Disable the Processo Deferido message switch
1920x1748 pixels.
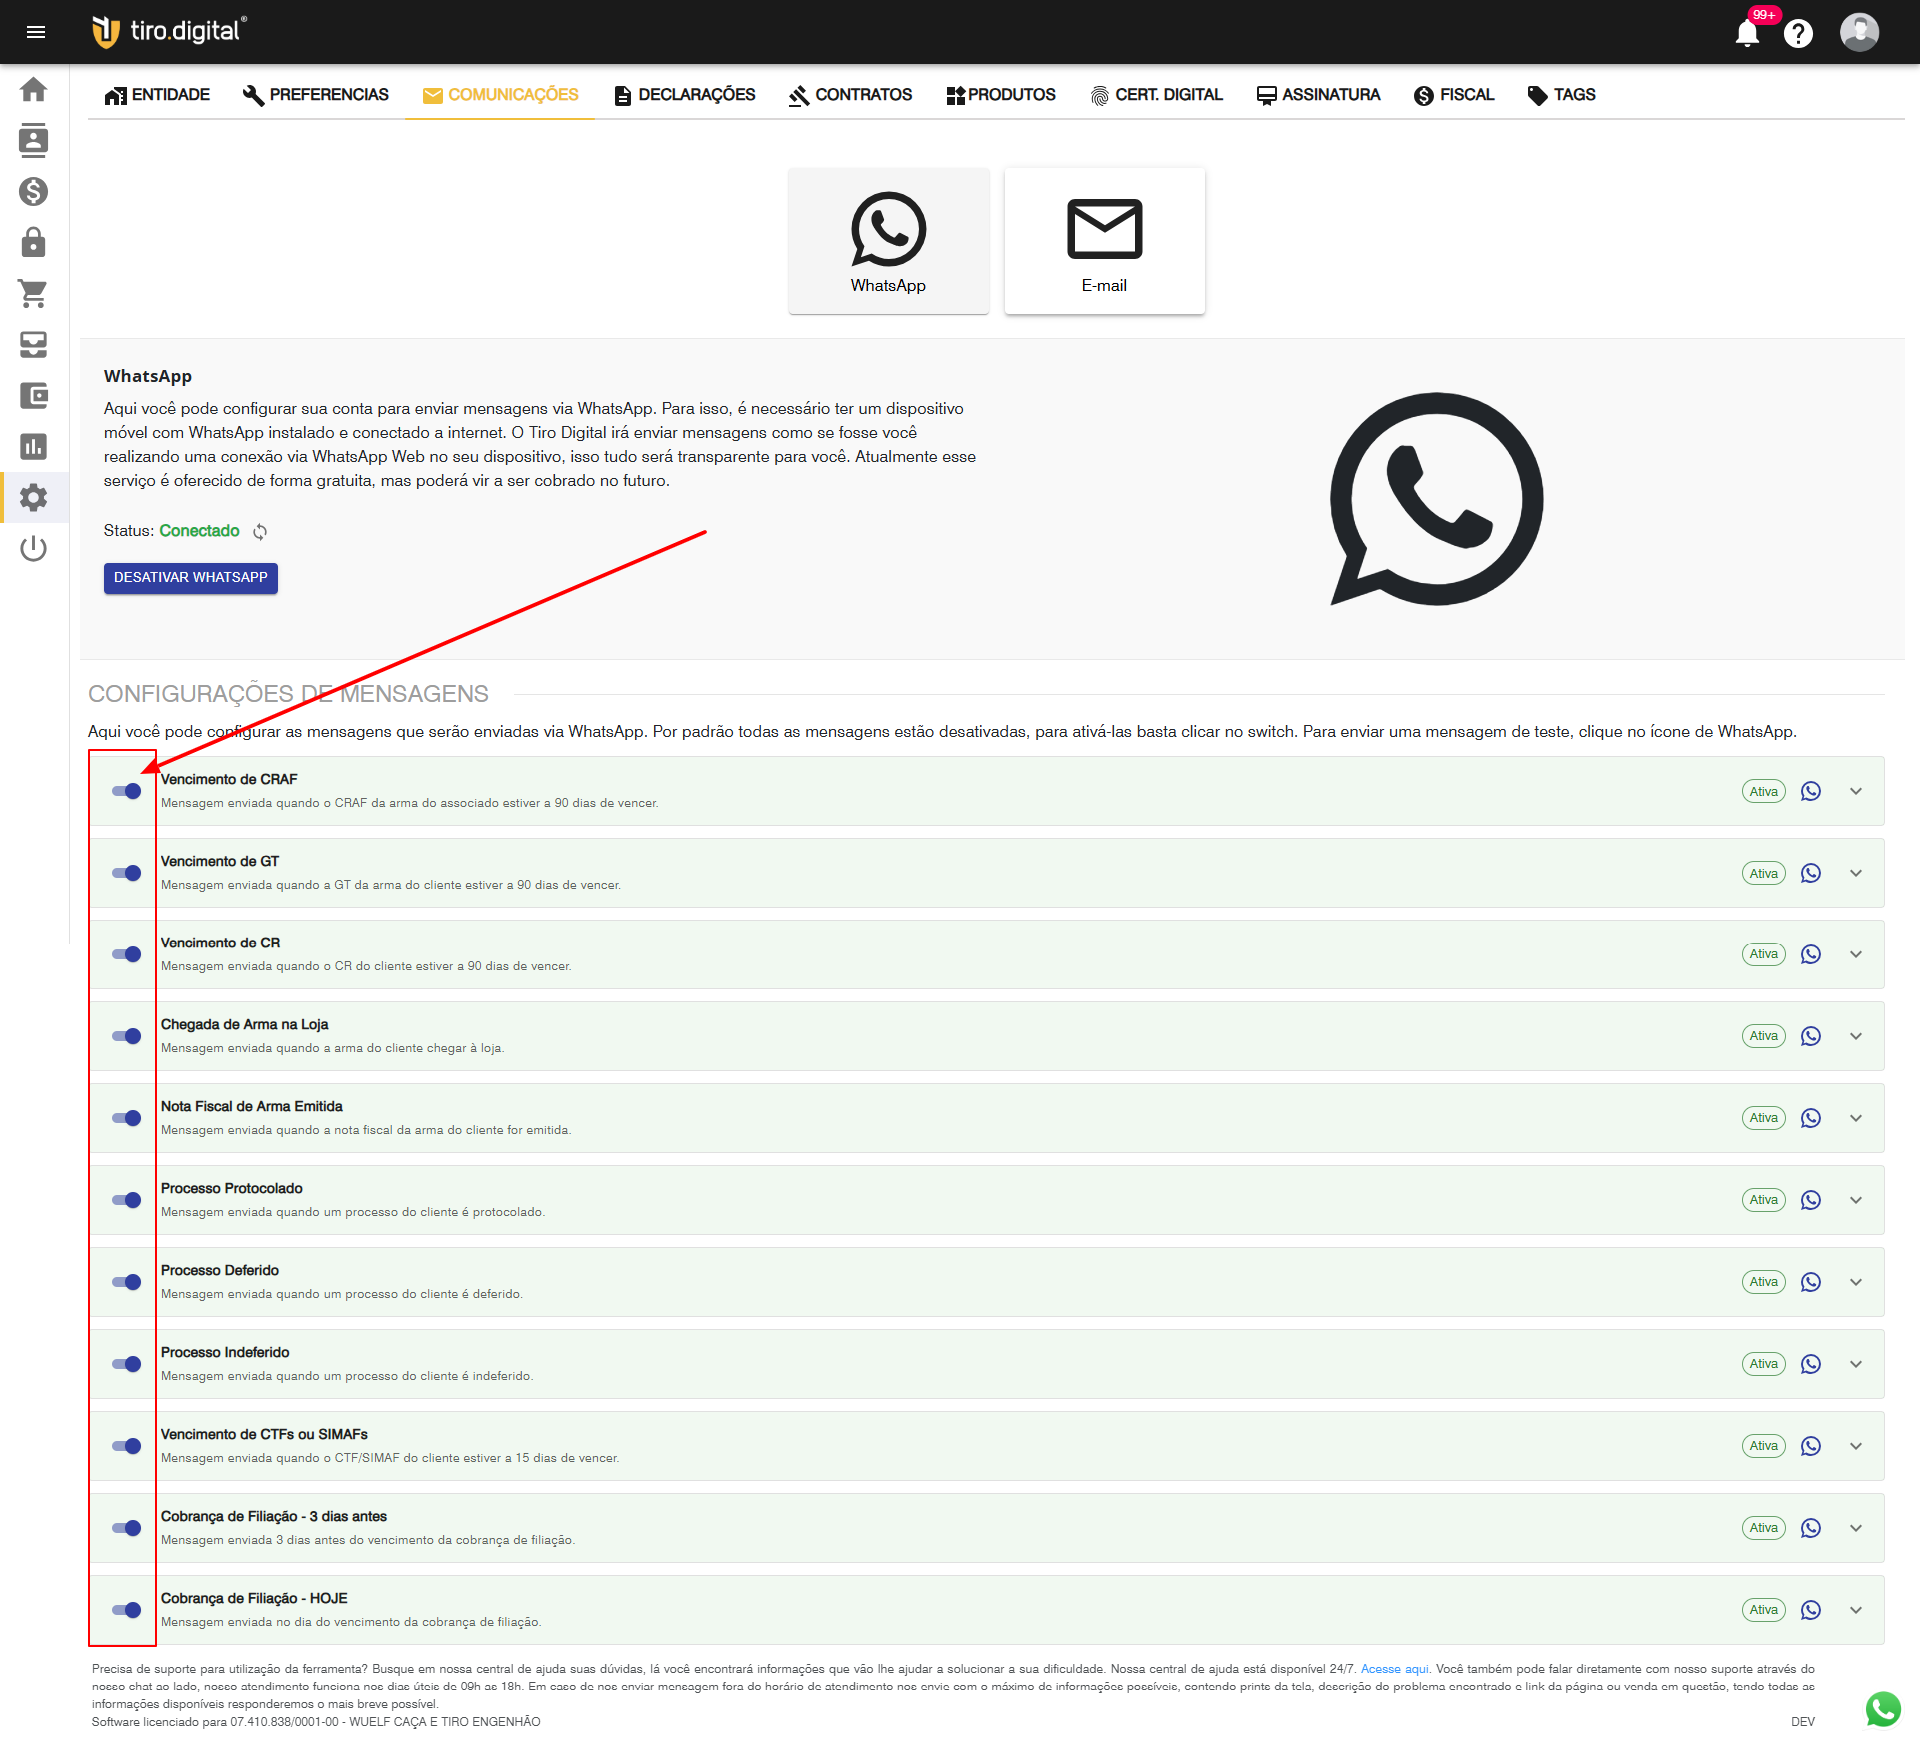click(127, 1282)
